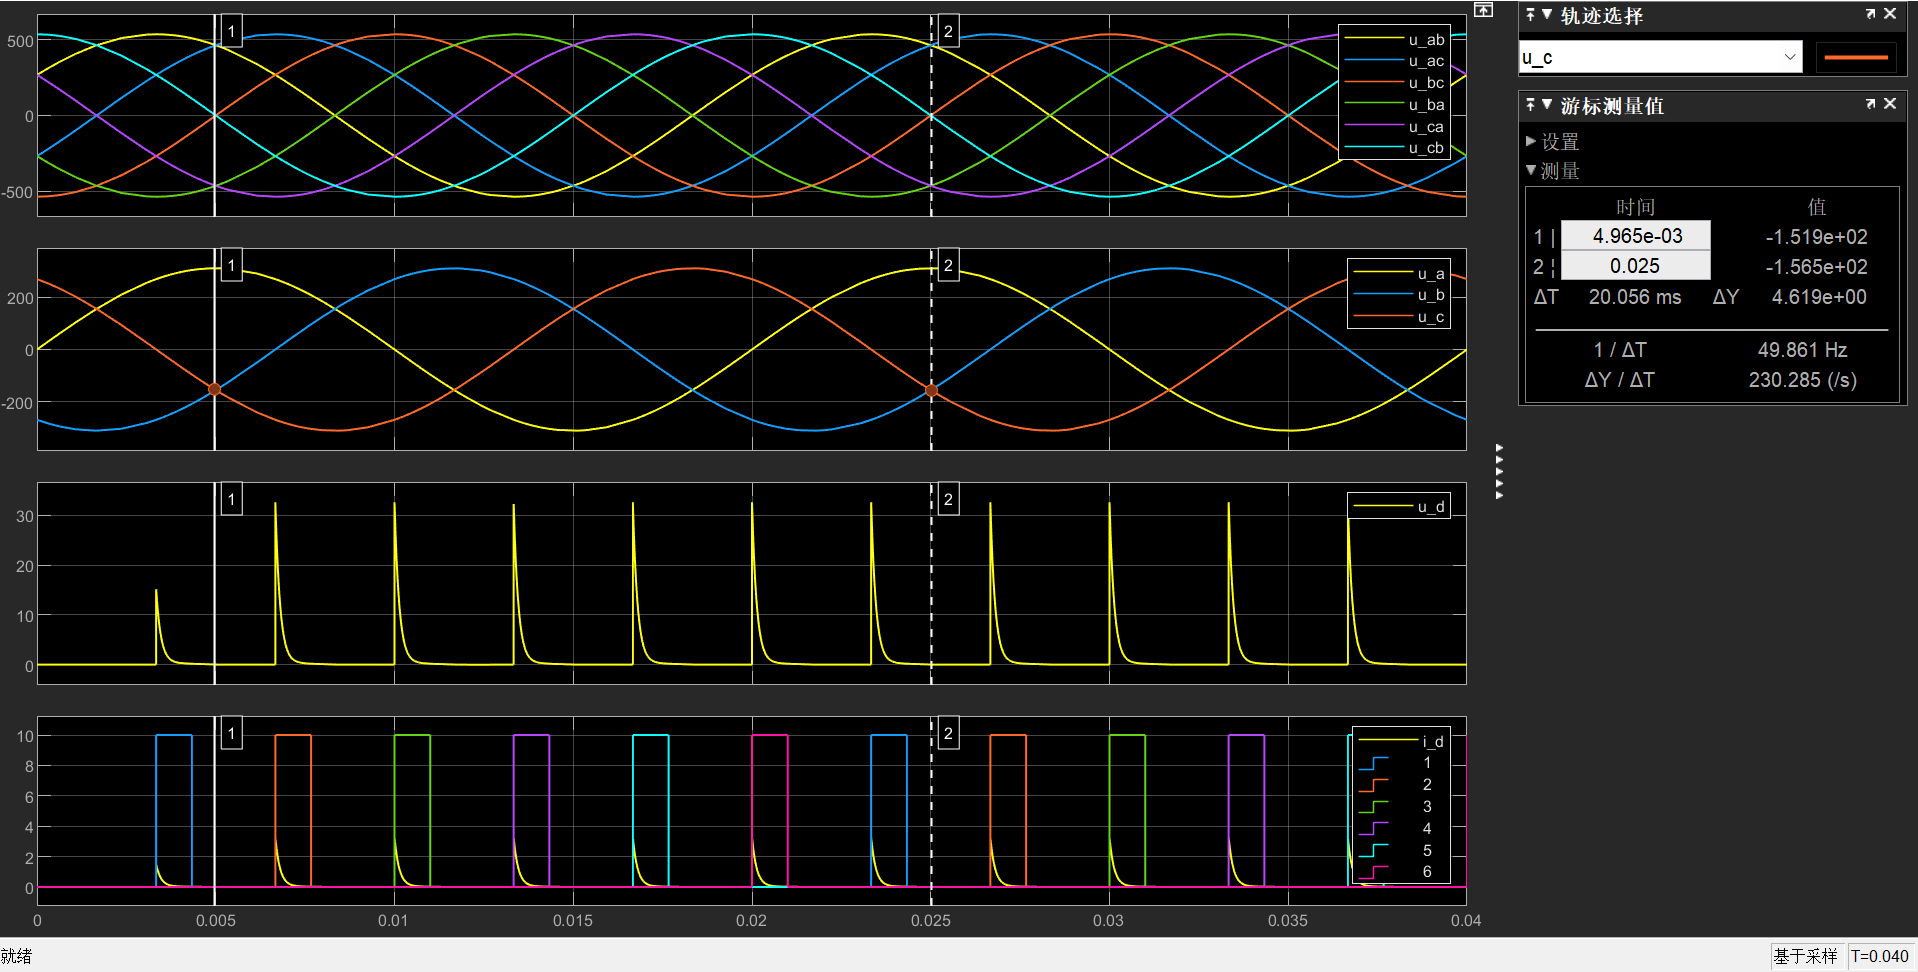Click the 值 column header
The width and height of the screenshot is (1918, 972).
(x=1817, y=207)
